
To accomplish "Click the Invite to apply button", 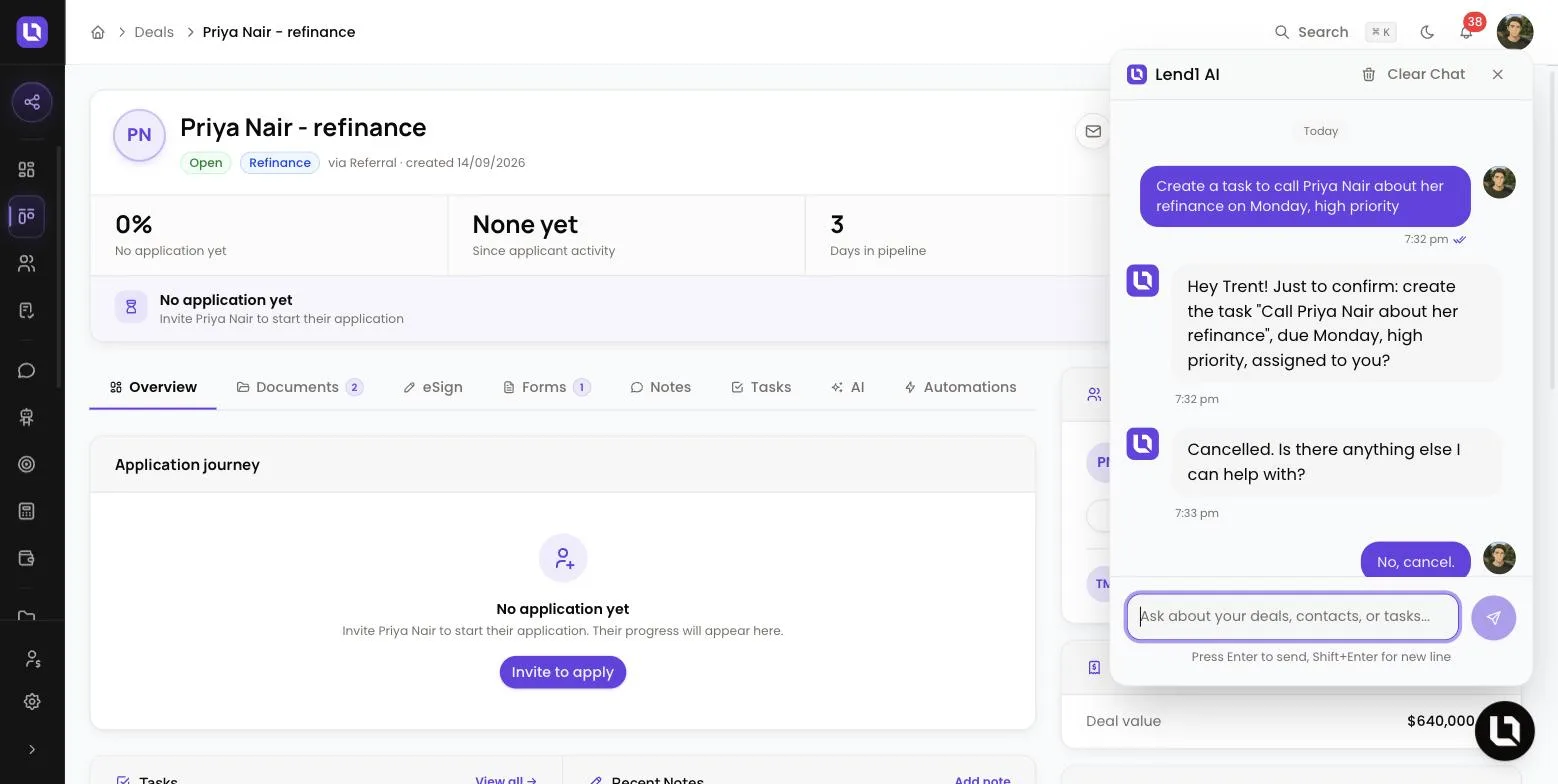I will tap(563, 672).
